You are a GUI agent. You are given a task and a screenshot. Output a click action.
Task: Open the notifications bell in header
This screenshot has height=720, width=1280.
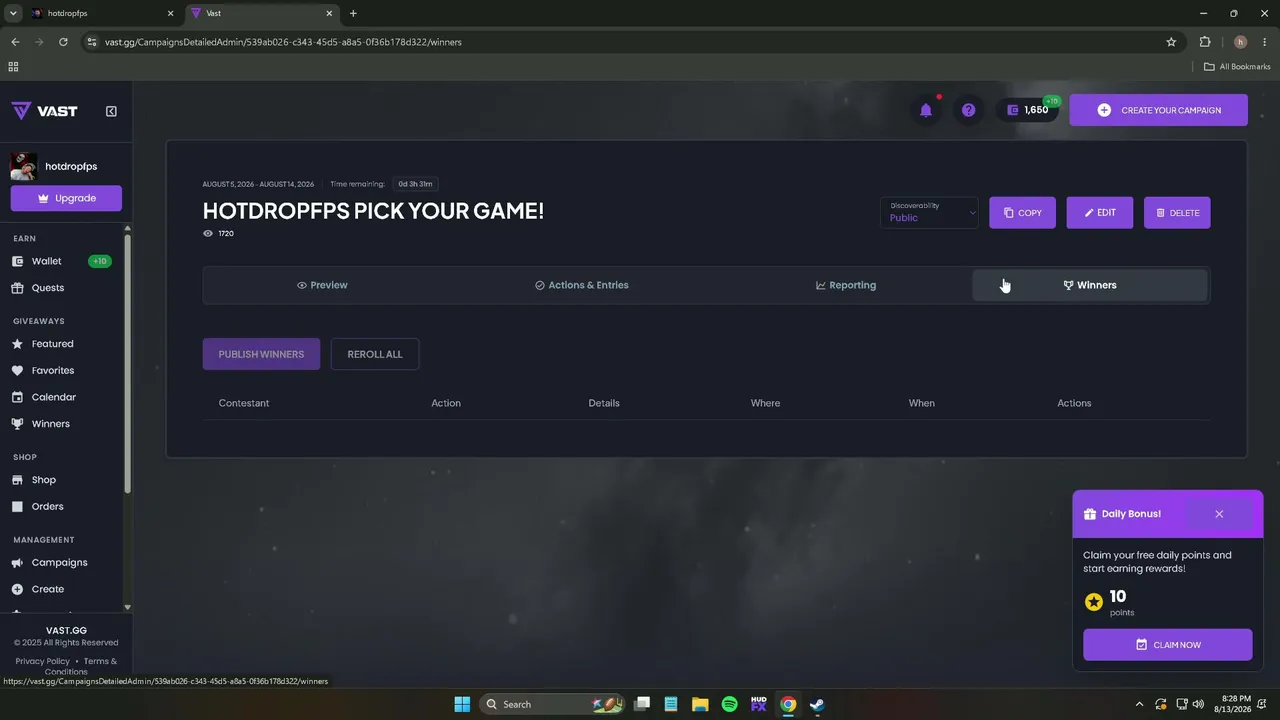click(x=926, y=110)
